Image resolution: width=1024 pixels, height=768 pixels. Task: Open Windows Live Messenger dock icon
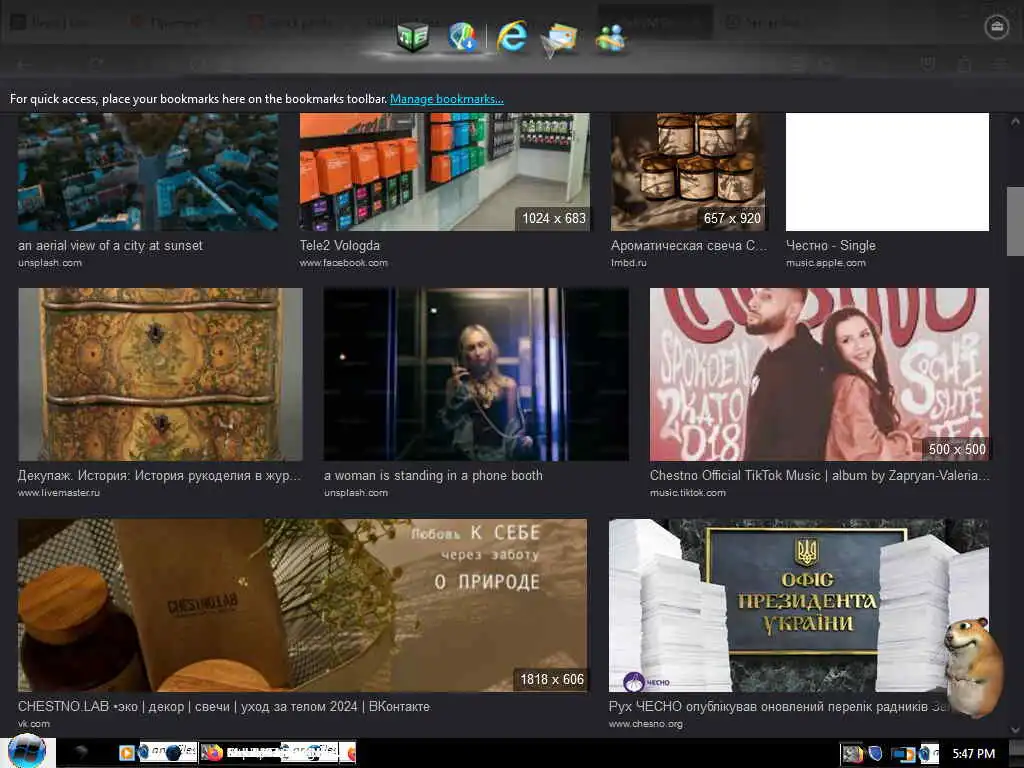pos(610,37)
